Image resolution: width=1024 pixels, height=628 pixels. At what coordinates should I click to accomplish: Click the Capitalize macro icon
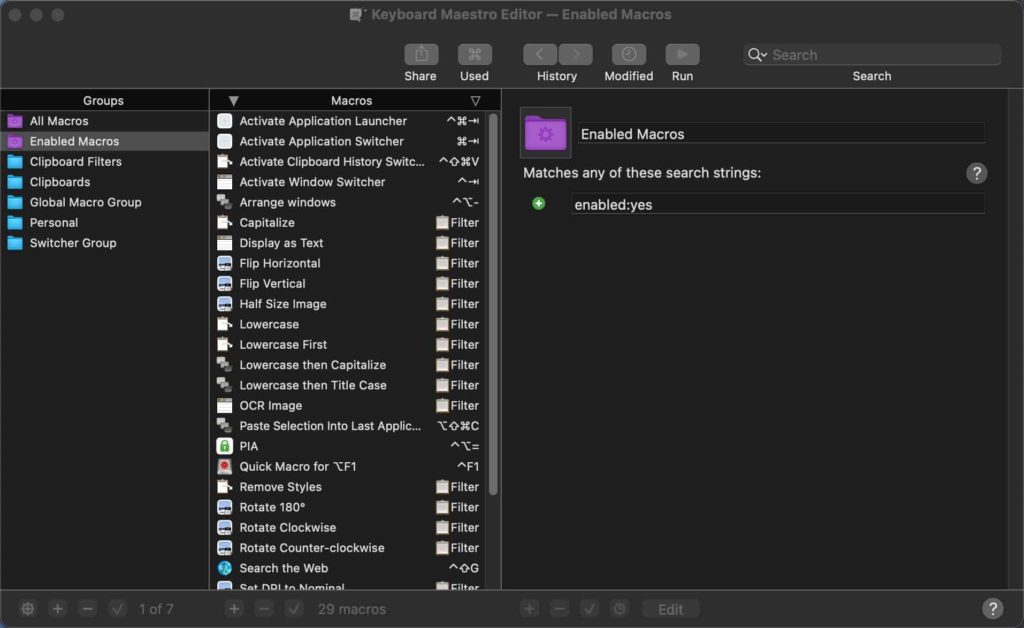pyautogui.click(x=225, y=222)
